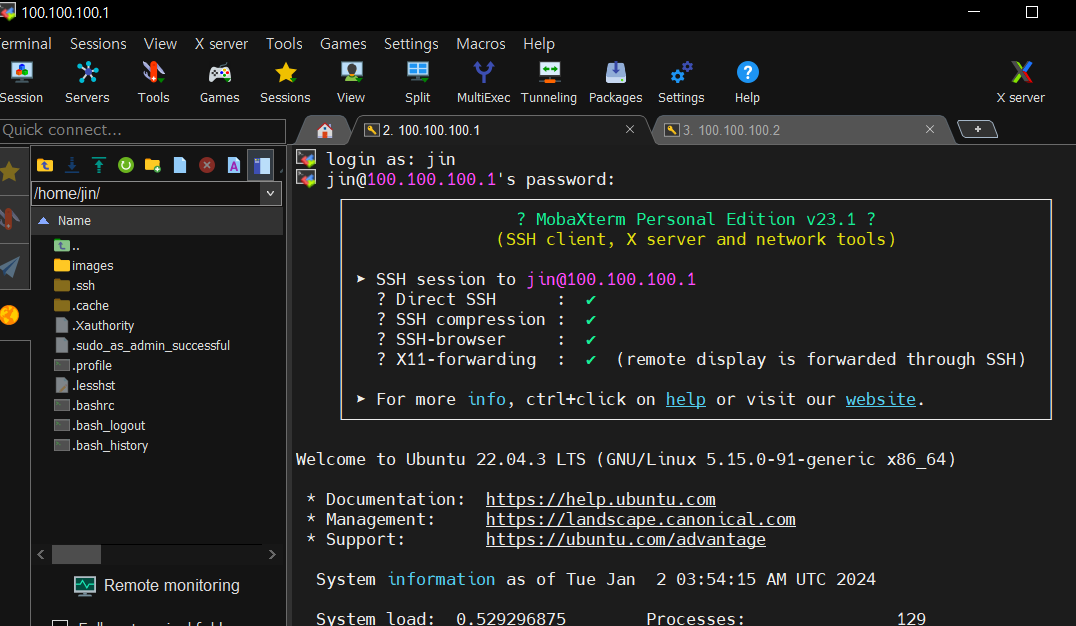Activate the MultiExec toolbar icon
Viewport: 1076px width, 626px height.
(483, 82)
